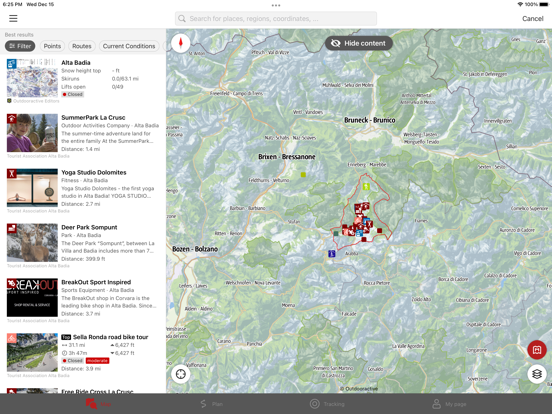Click the Brixen - Bressanone map label

pyautogui.click(x=287, y=157)
